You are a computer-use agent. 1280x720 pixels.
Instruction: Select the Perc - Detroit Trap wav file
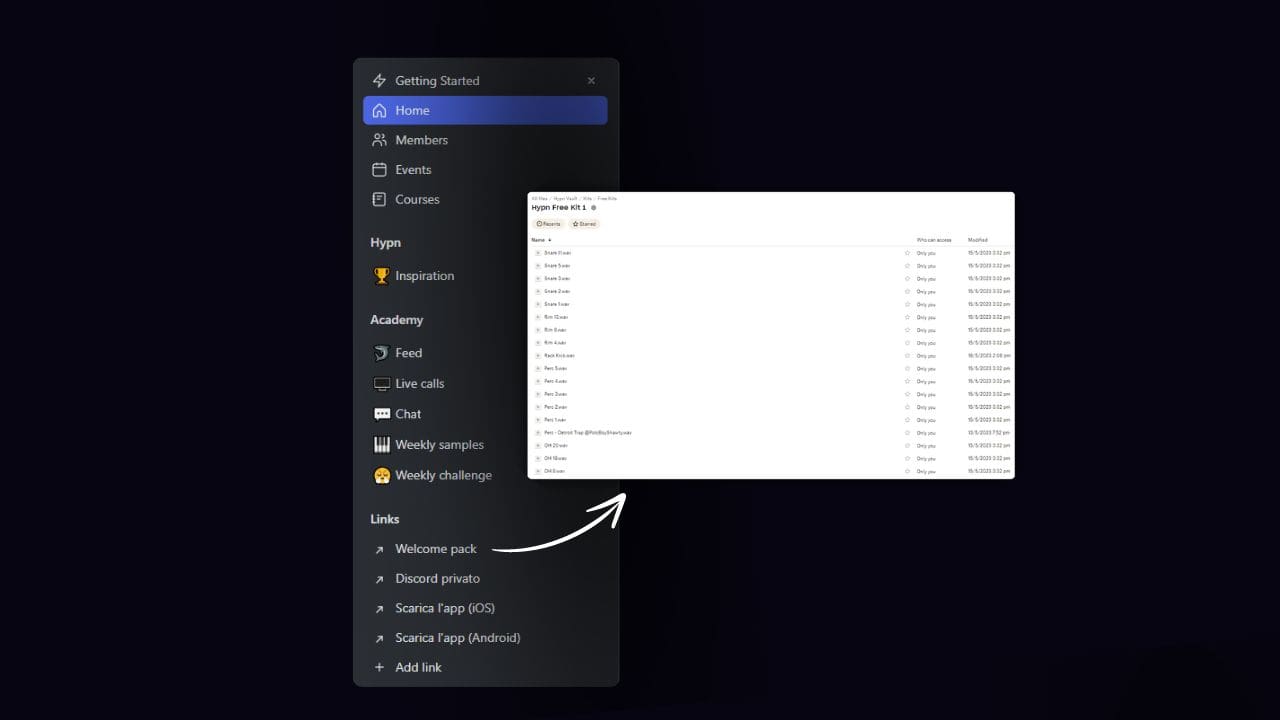pyautogui.click(x=588, y=433)
